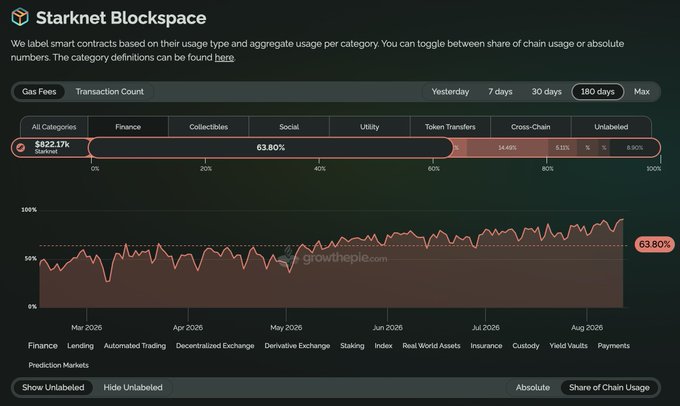The height and width of the screenshot is (406, 680).
Task: Select the 180 days timeframe
Action: point(597,92)
